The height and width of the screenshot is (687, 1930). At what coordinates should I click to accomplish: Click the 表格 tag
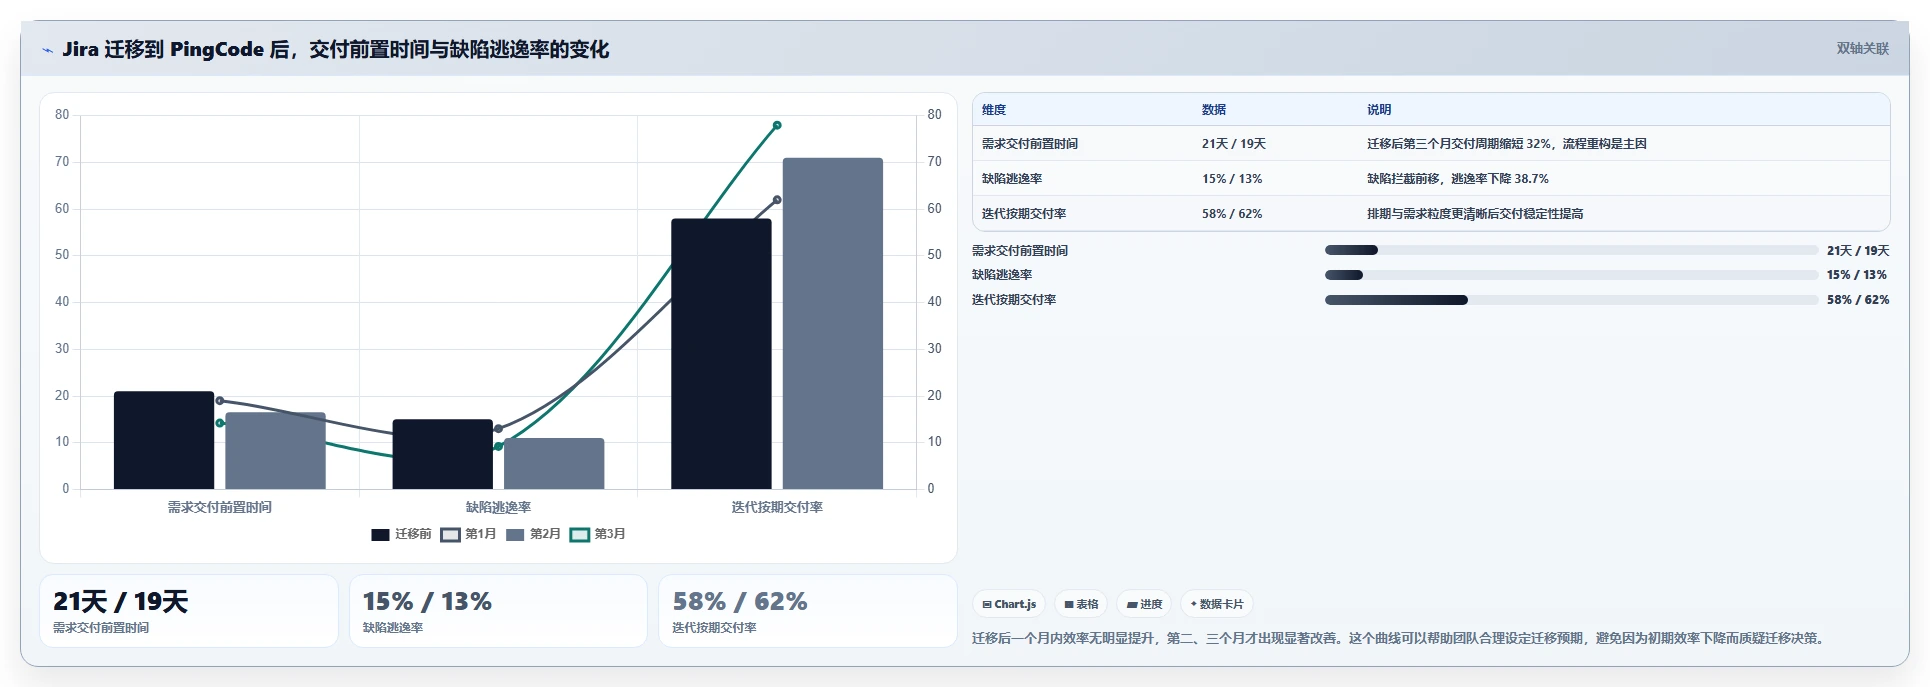point(1081,604)
